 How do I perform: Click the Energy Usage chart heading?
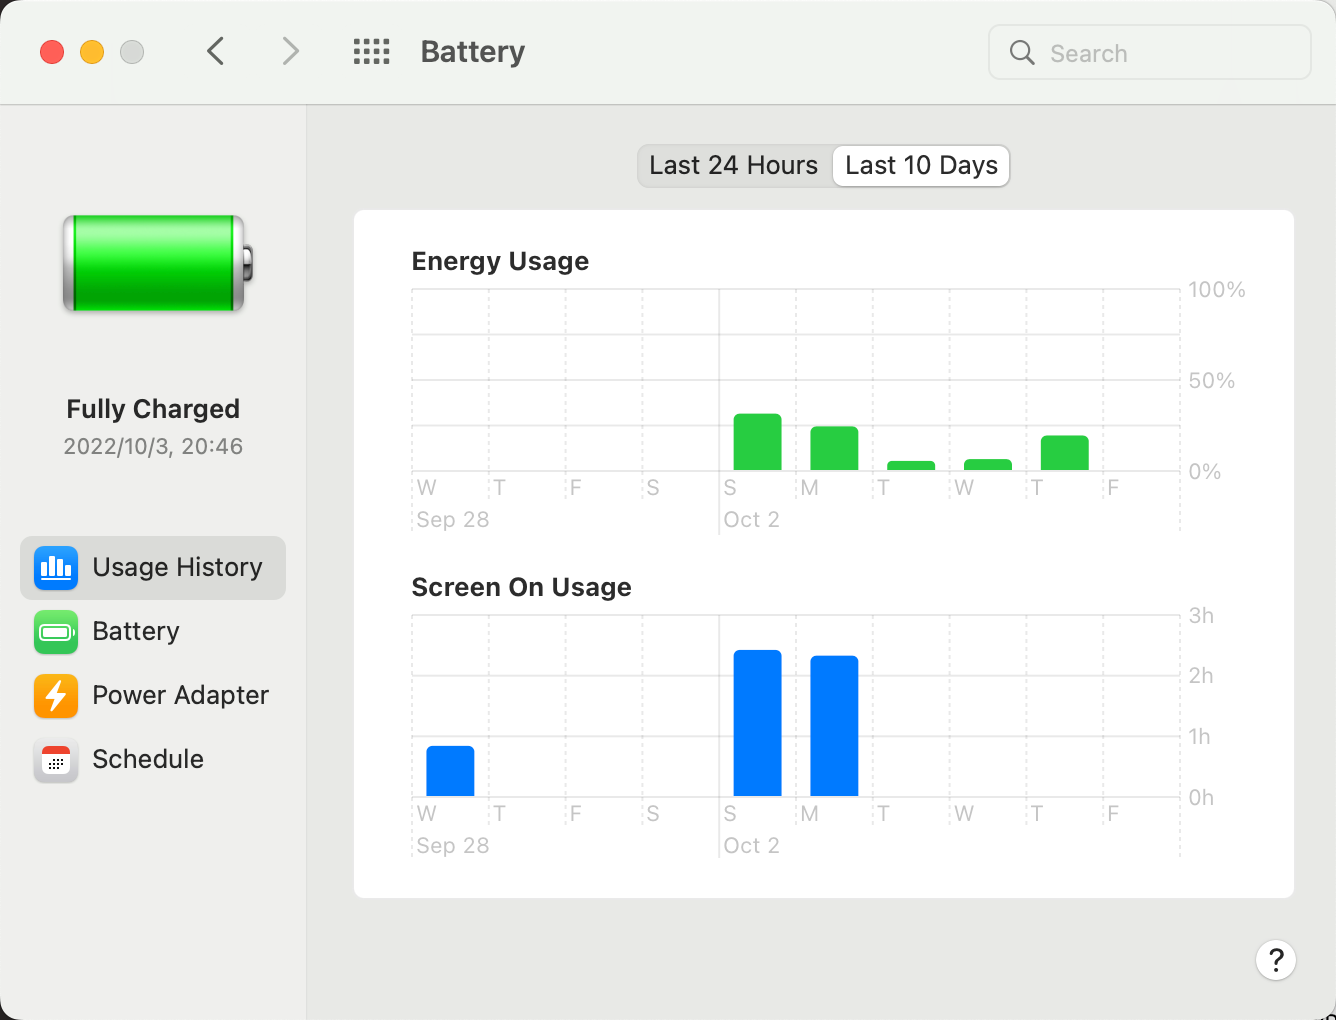(500, 261)
